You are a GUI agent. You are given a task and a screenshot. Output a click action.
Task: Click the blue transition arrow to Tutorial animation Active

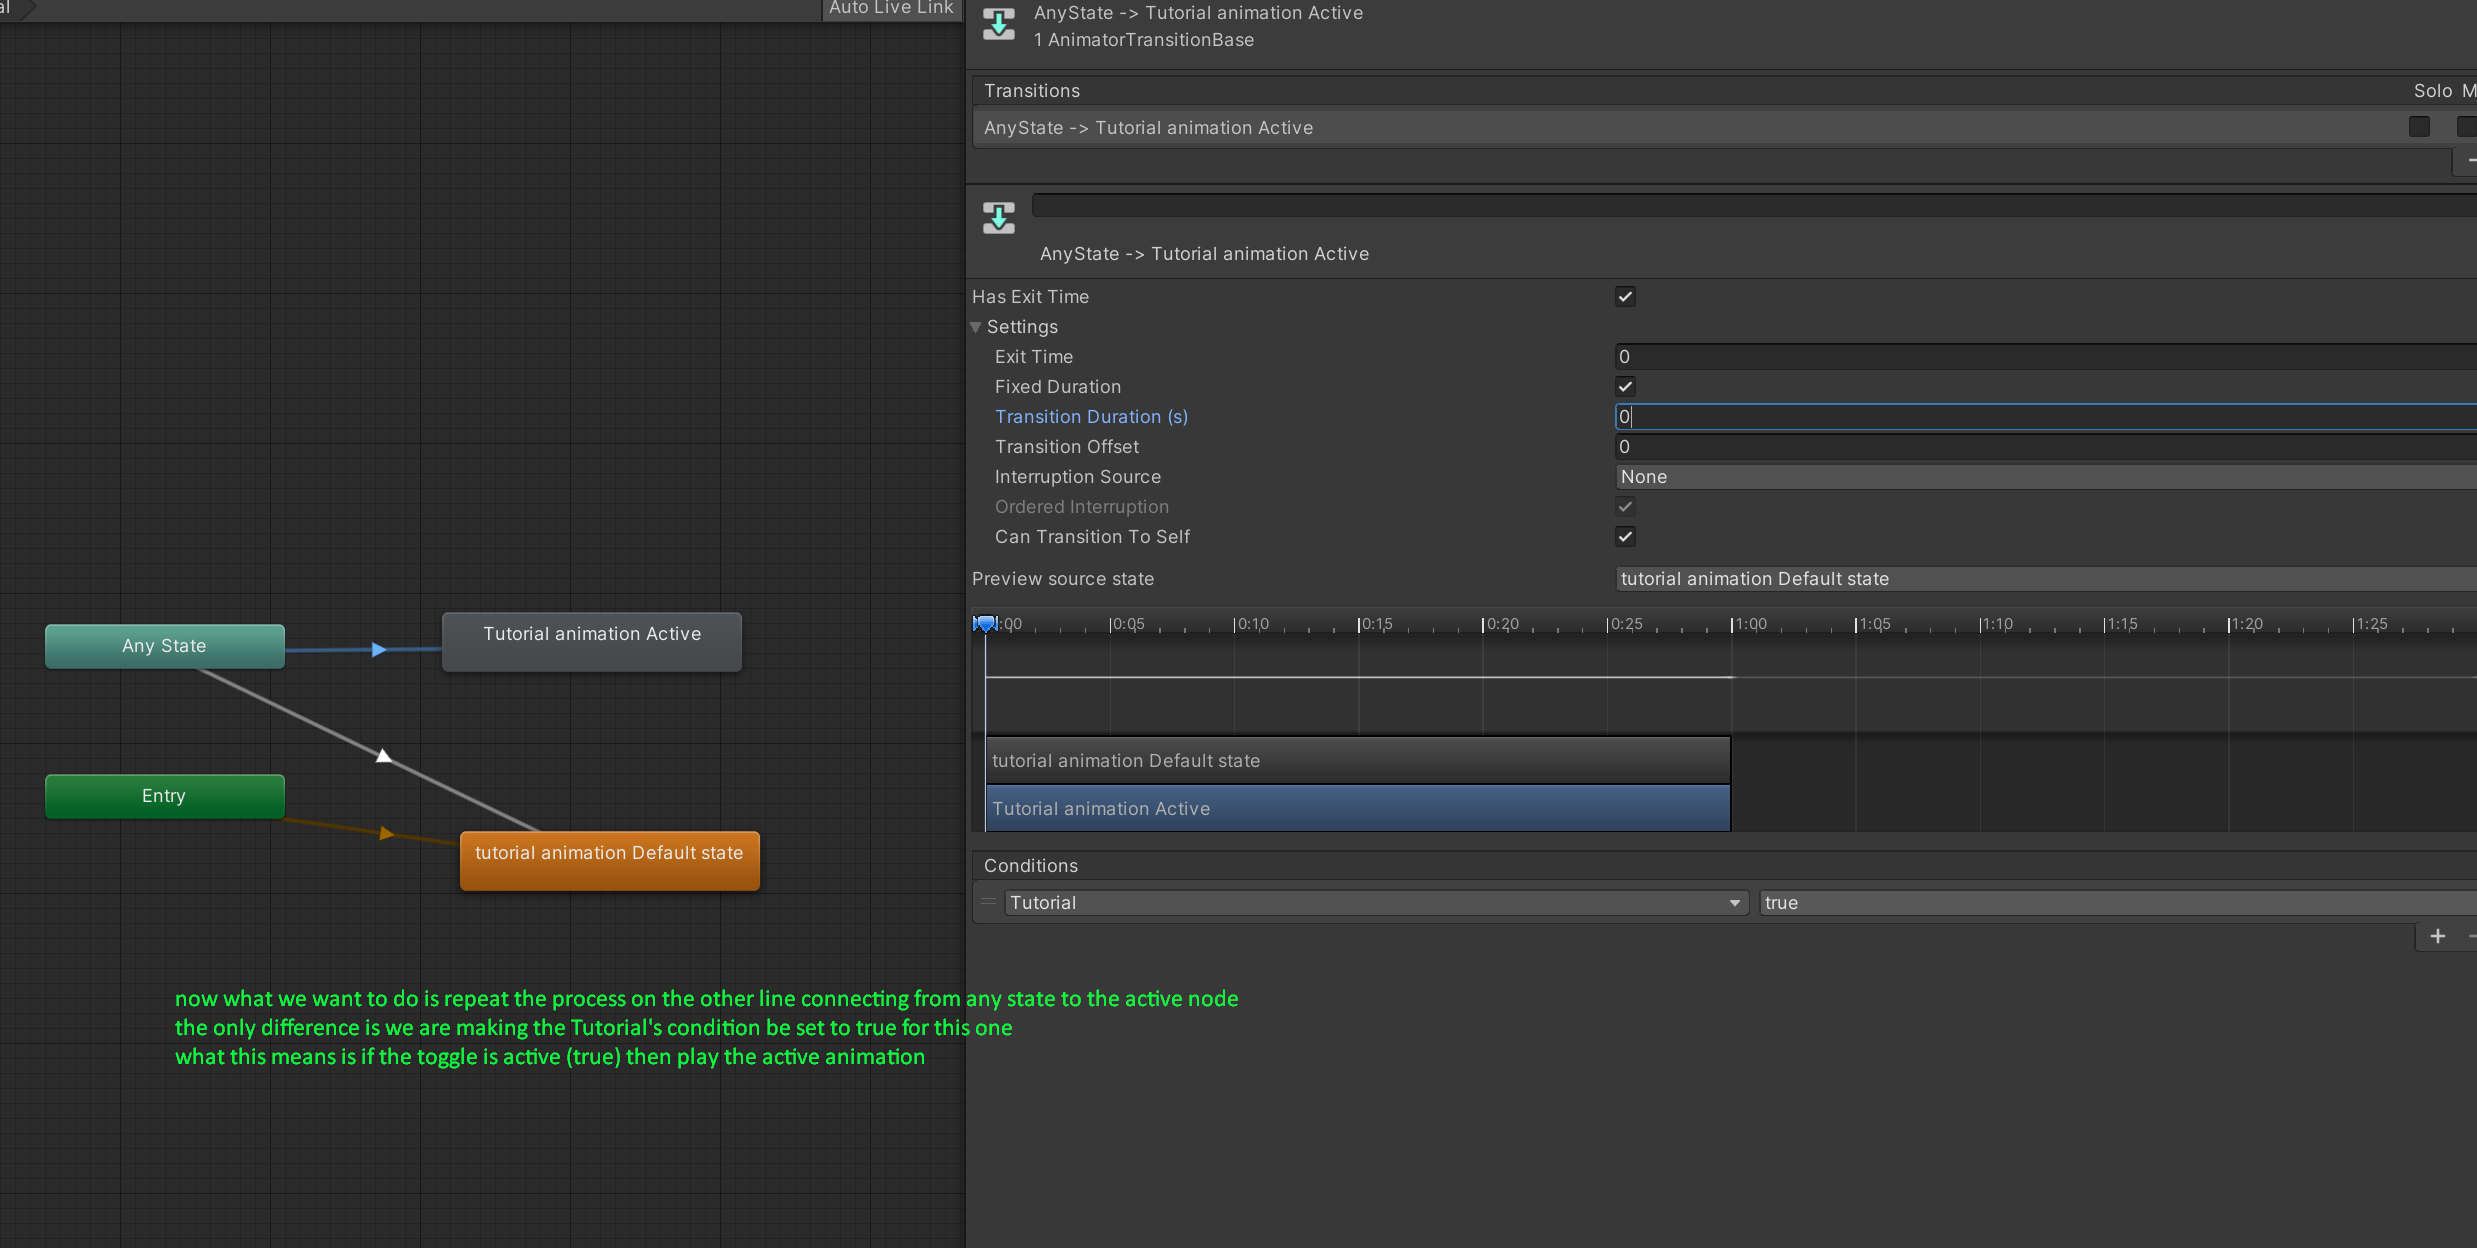click(x=378, y=650)
